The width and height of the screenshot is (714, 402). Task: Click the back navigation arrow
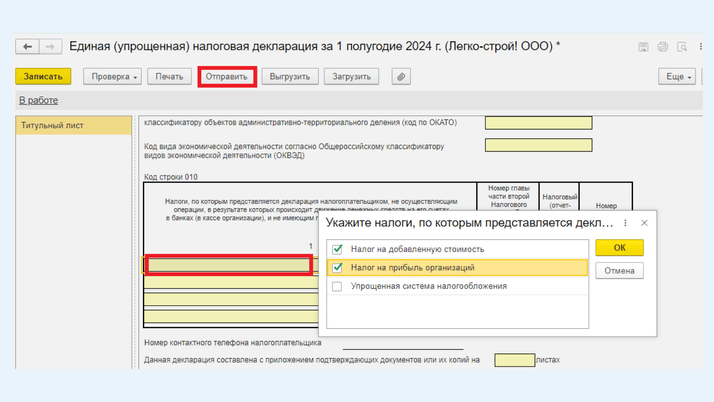(x=27, y=47)
